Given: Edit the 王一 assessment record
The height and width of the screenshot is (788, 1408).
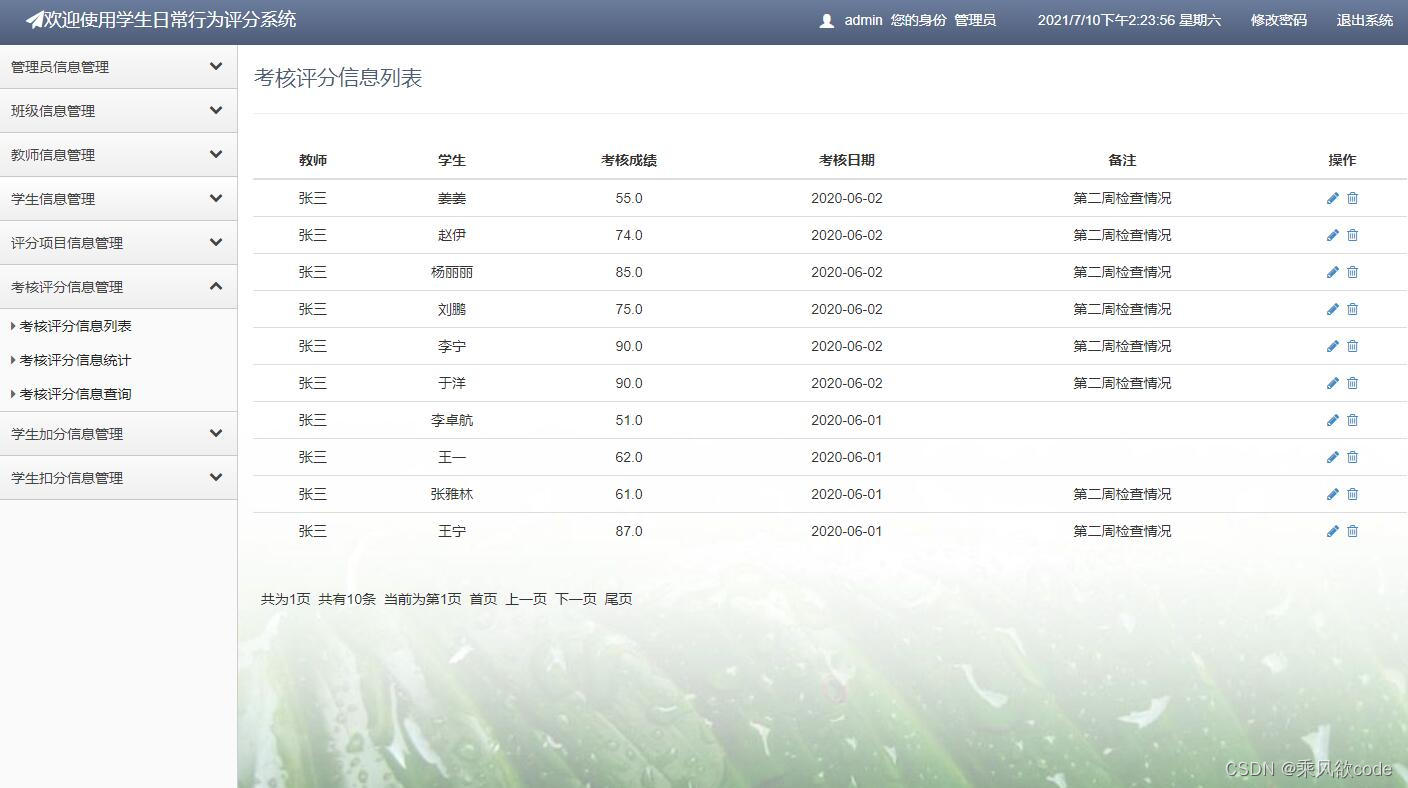Looking at the screenshot, I should 1332,457.
